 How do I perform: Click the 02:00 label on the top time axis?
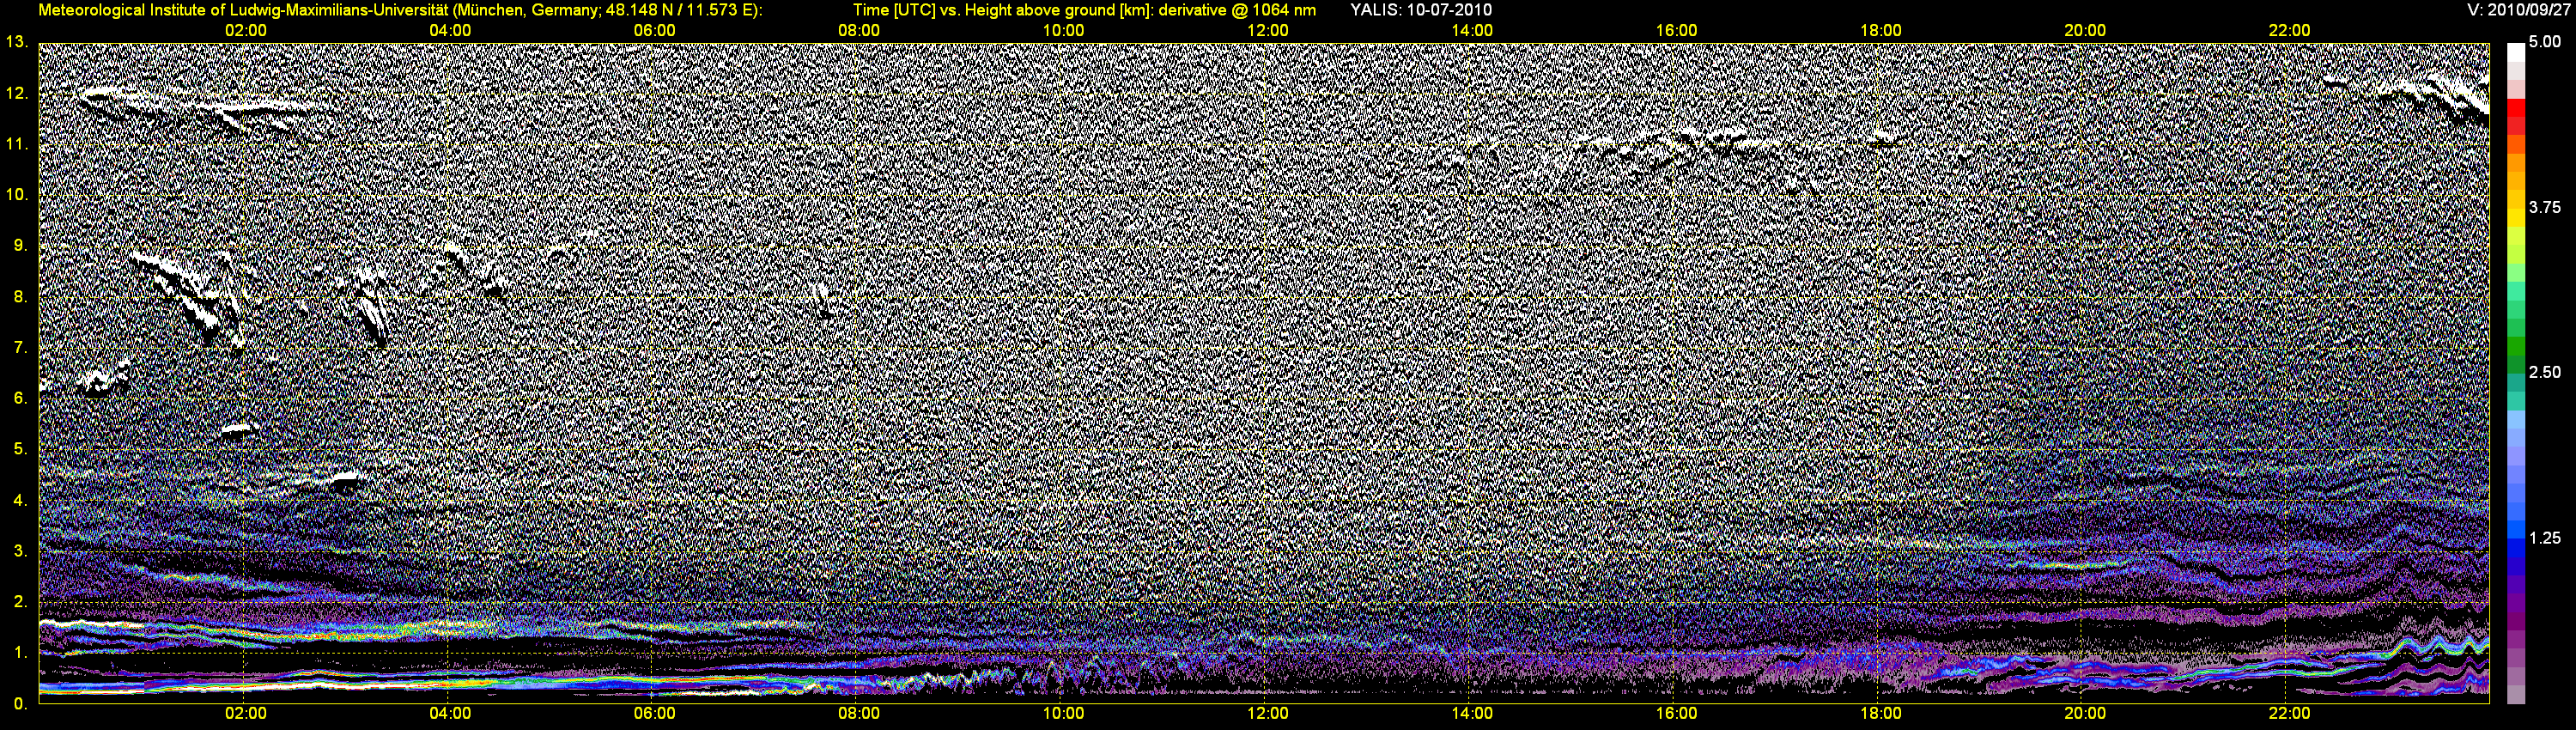[245, 31]
